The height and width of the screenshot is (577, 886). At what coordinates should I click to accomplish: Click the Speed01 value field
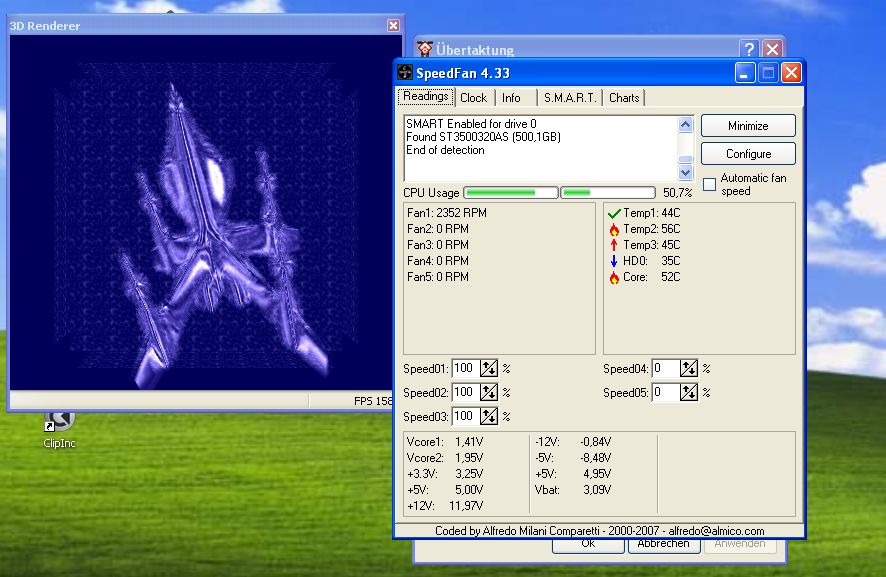[466, 368]
